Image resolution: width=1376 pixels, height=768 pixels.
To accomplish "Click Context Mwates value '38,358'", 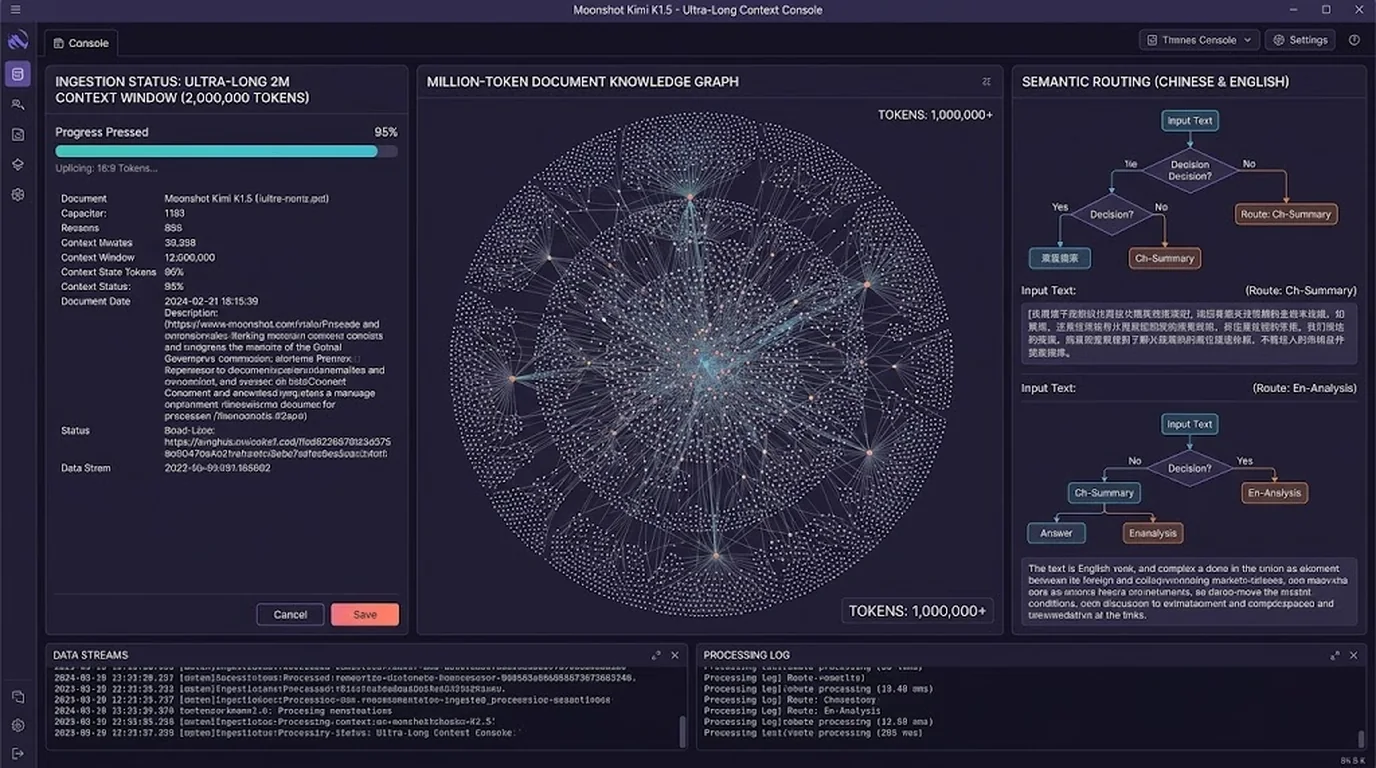I will tap(180, 243).
